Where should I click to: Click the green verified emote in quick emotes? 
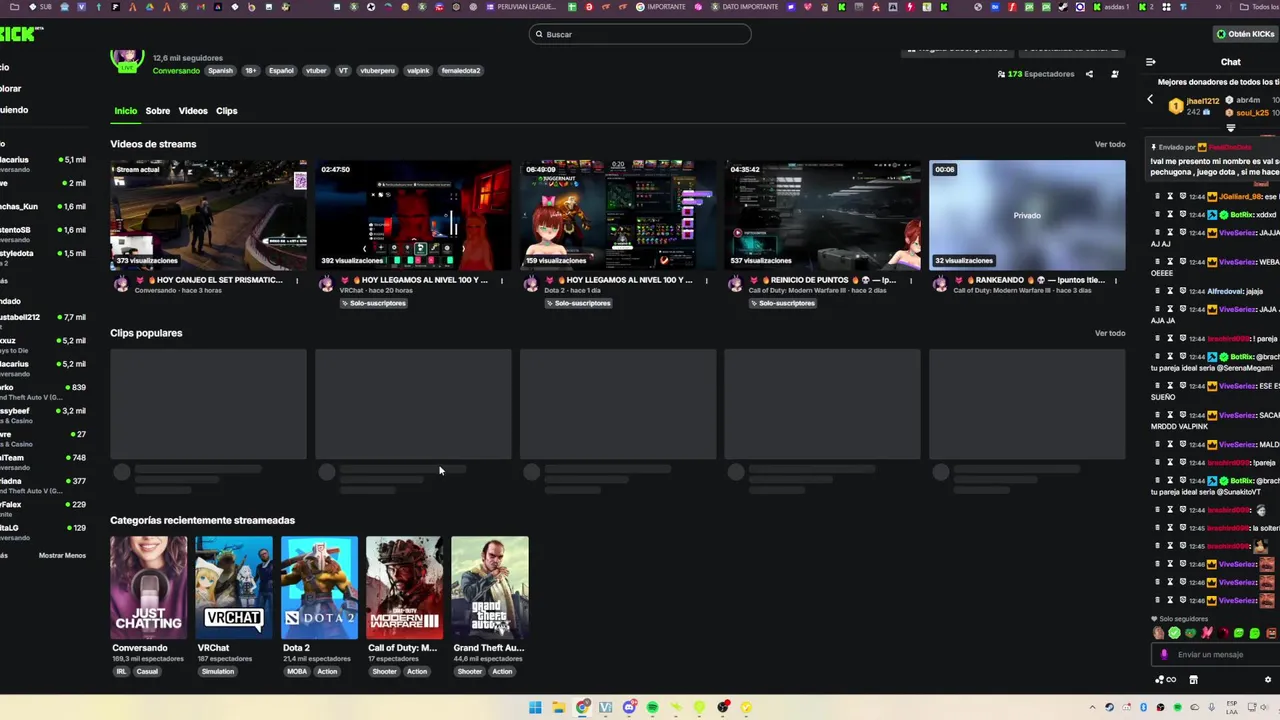(1174, 633)
